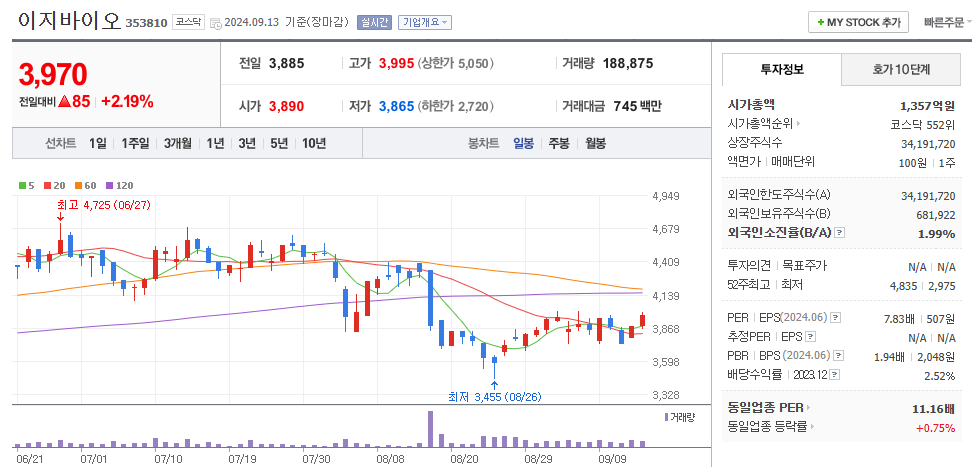Open the 동일업종 등락률 link
The height and width of the screenshot is (467, 979).
(x=771, y=427)
